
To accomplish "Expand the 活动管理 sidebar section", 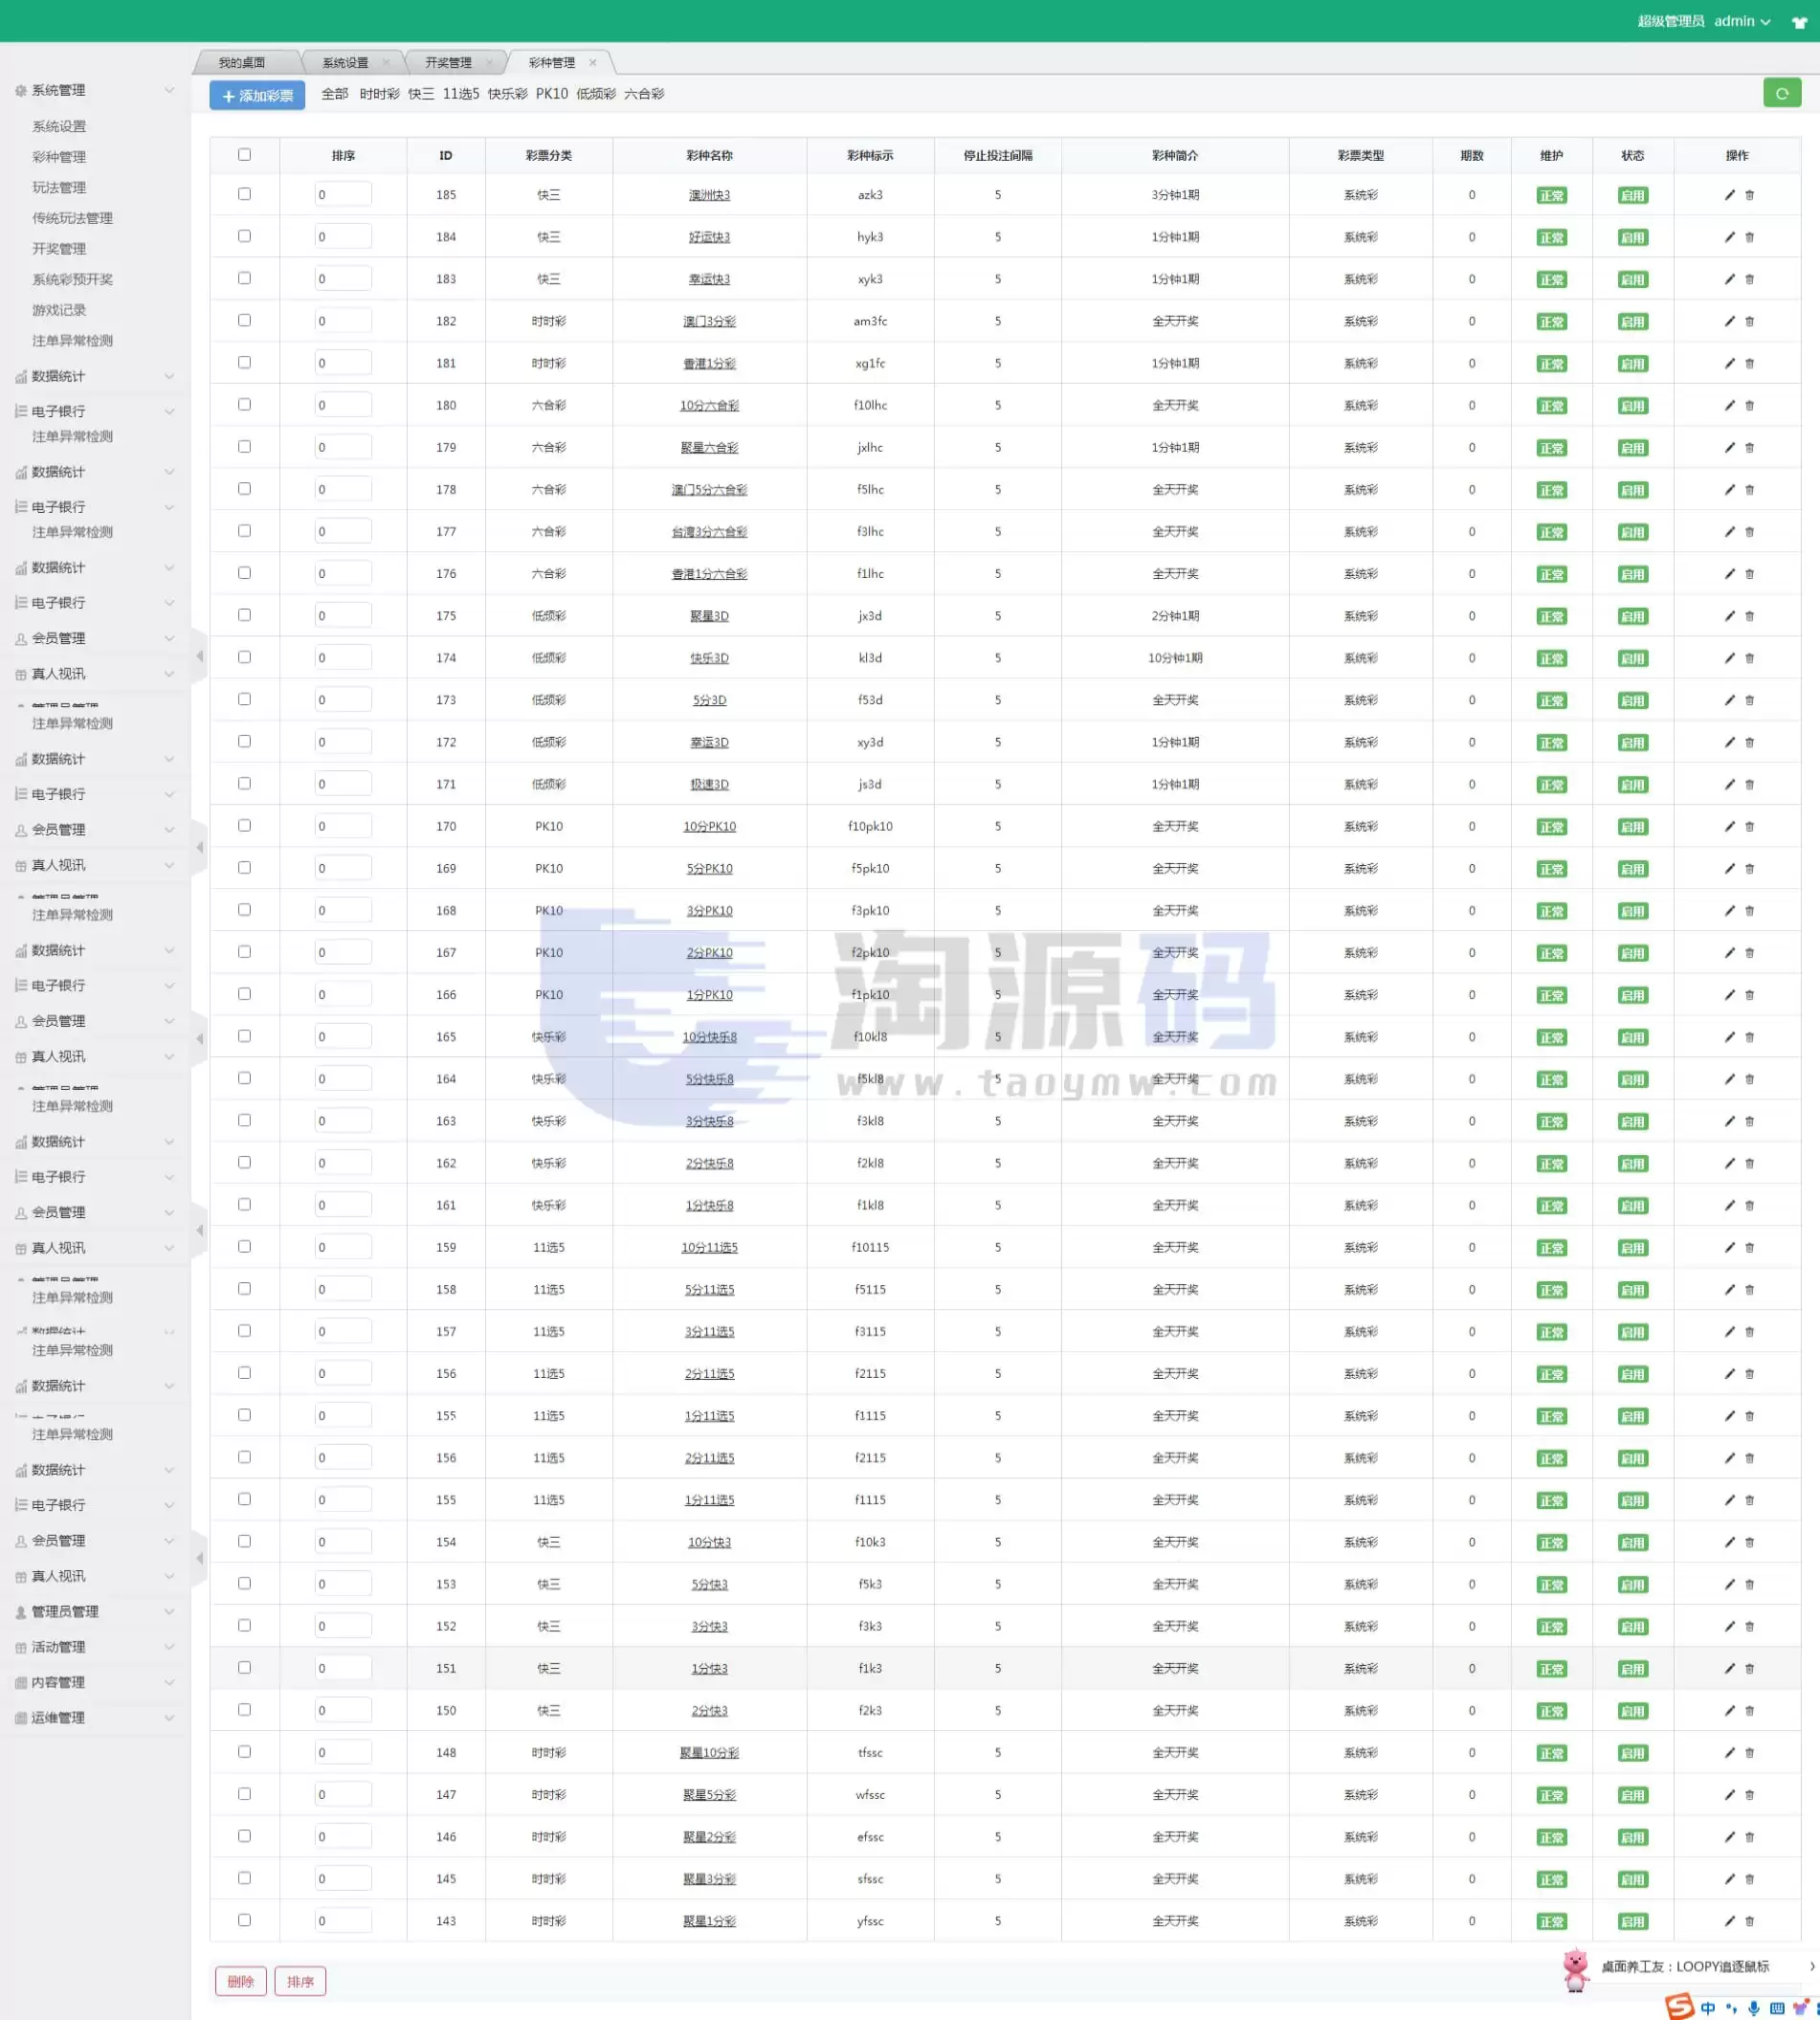I will pyautogui.click(x=95, y=1647).
